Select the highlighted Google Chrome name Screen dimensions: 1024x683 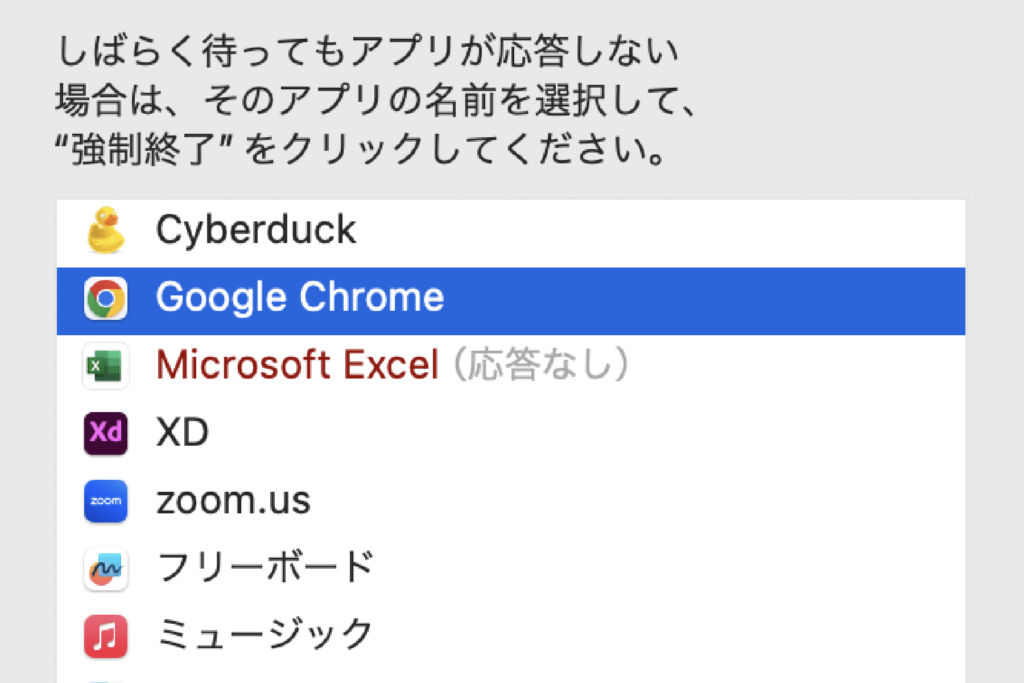(300, 299)
